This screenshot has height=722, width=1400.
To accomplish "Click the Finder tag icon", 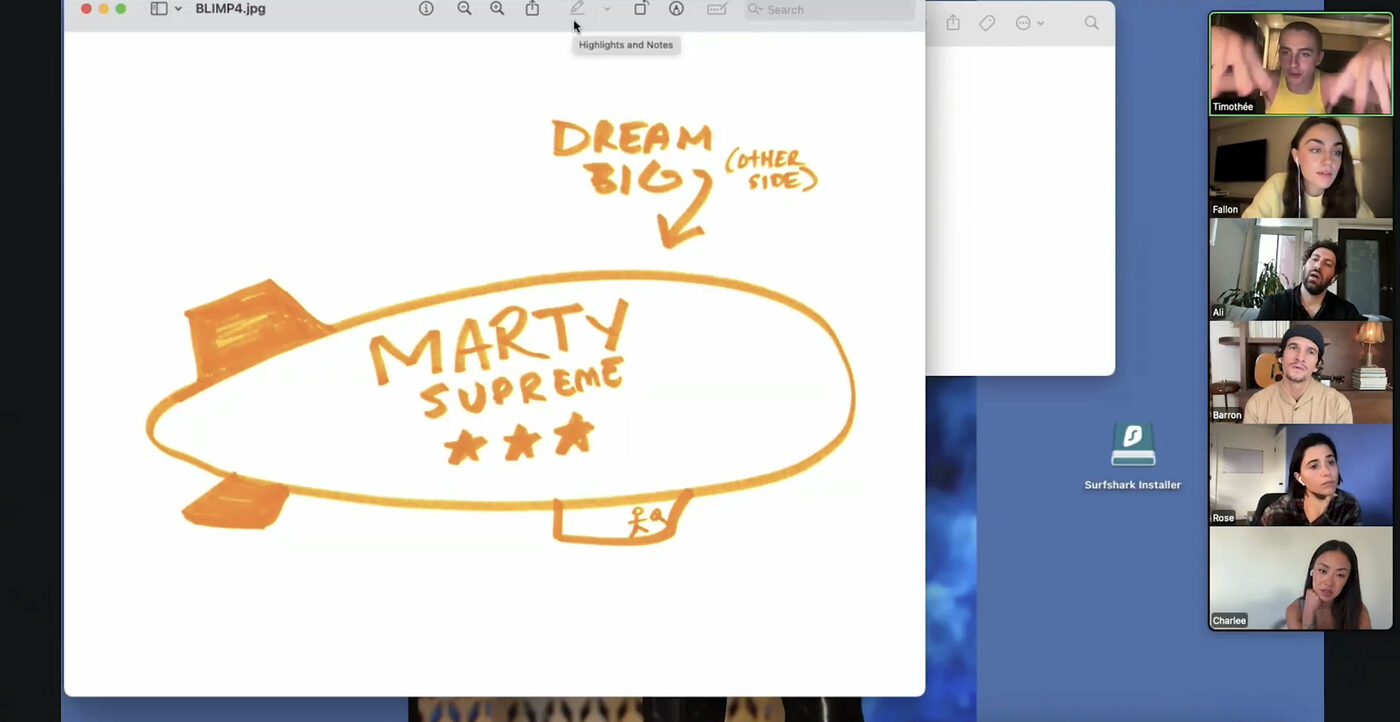I will coord(987,23).
